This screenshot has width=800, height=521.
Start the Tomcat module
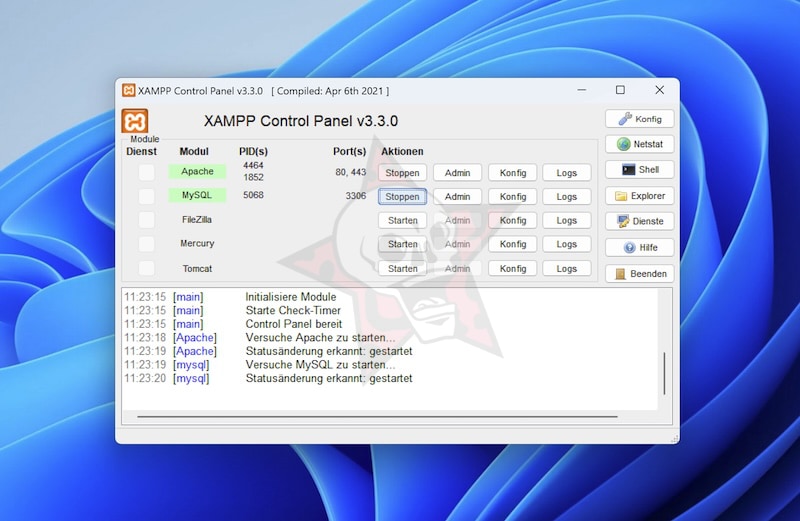click(x=402, y=268)
